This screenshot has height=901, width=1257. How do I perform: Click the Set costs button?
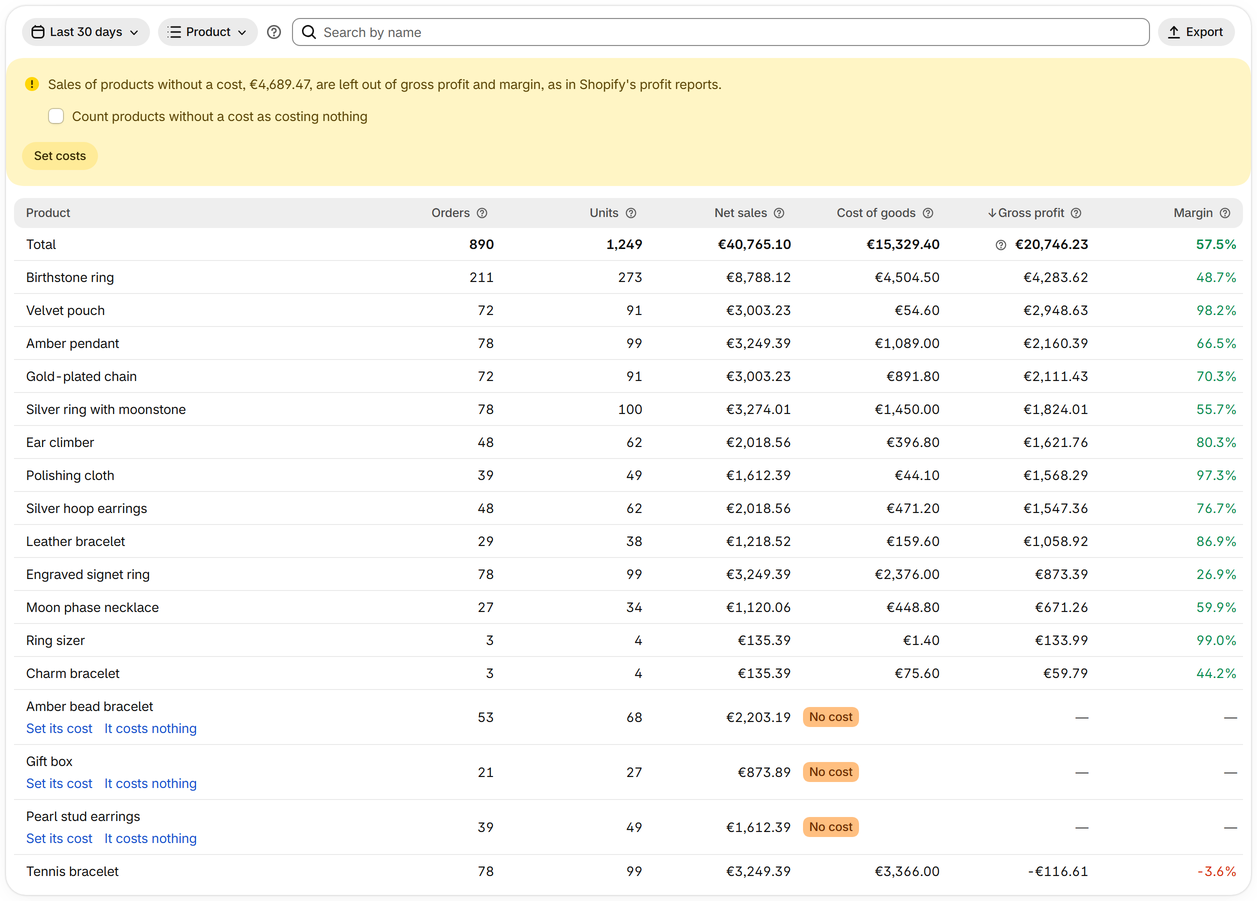tap(60, 156)
